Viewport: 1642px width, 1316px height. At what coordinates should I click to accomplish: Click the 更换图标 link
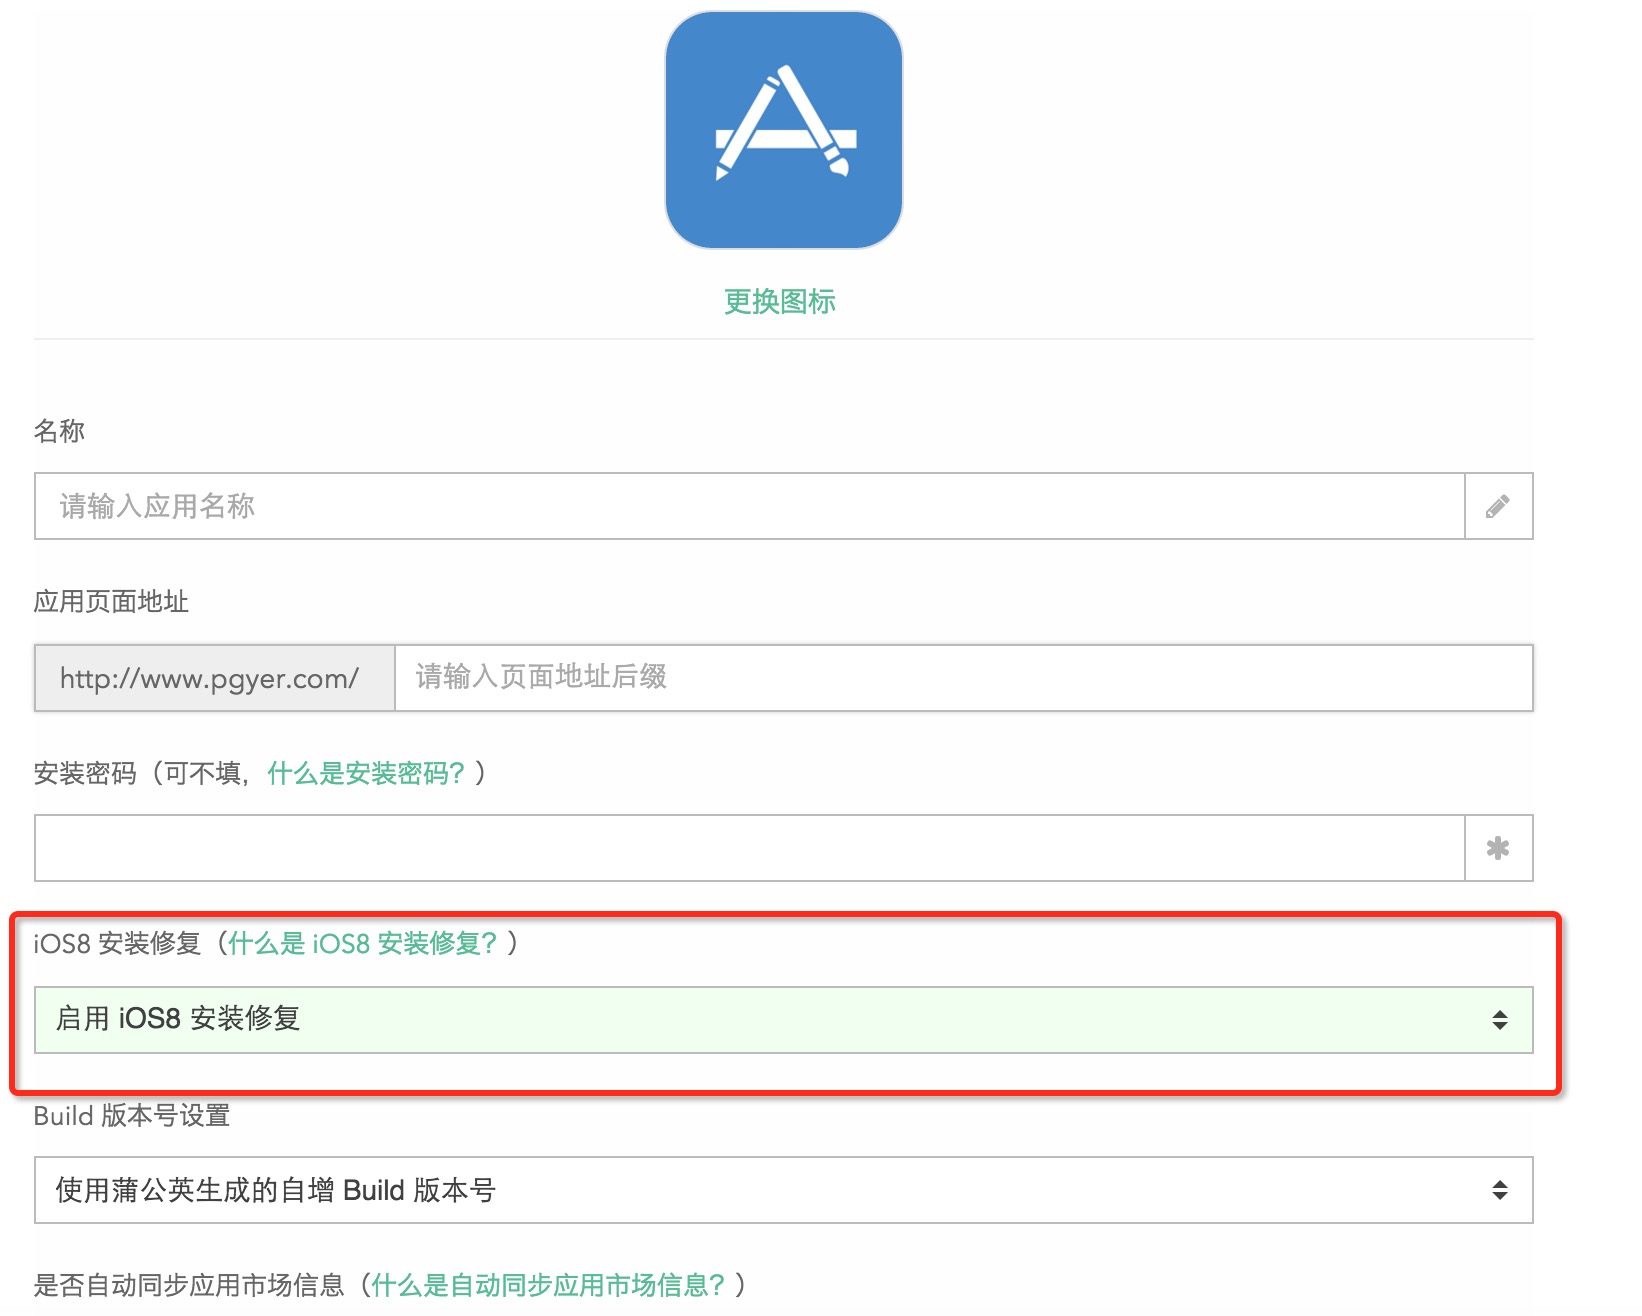[779, 301]
